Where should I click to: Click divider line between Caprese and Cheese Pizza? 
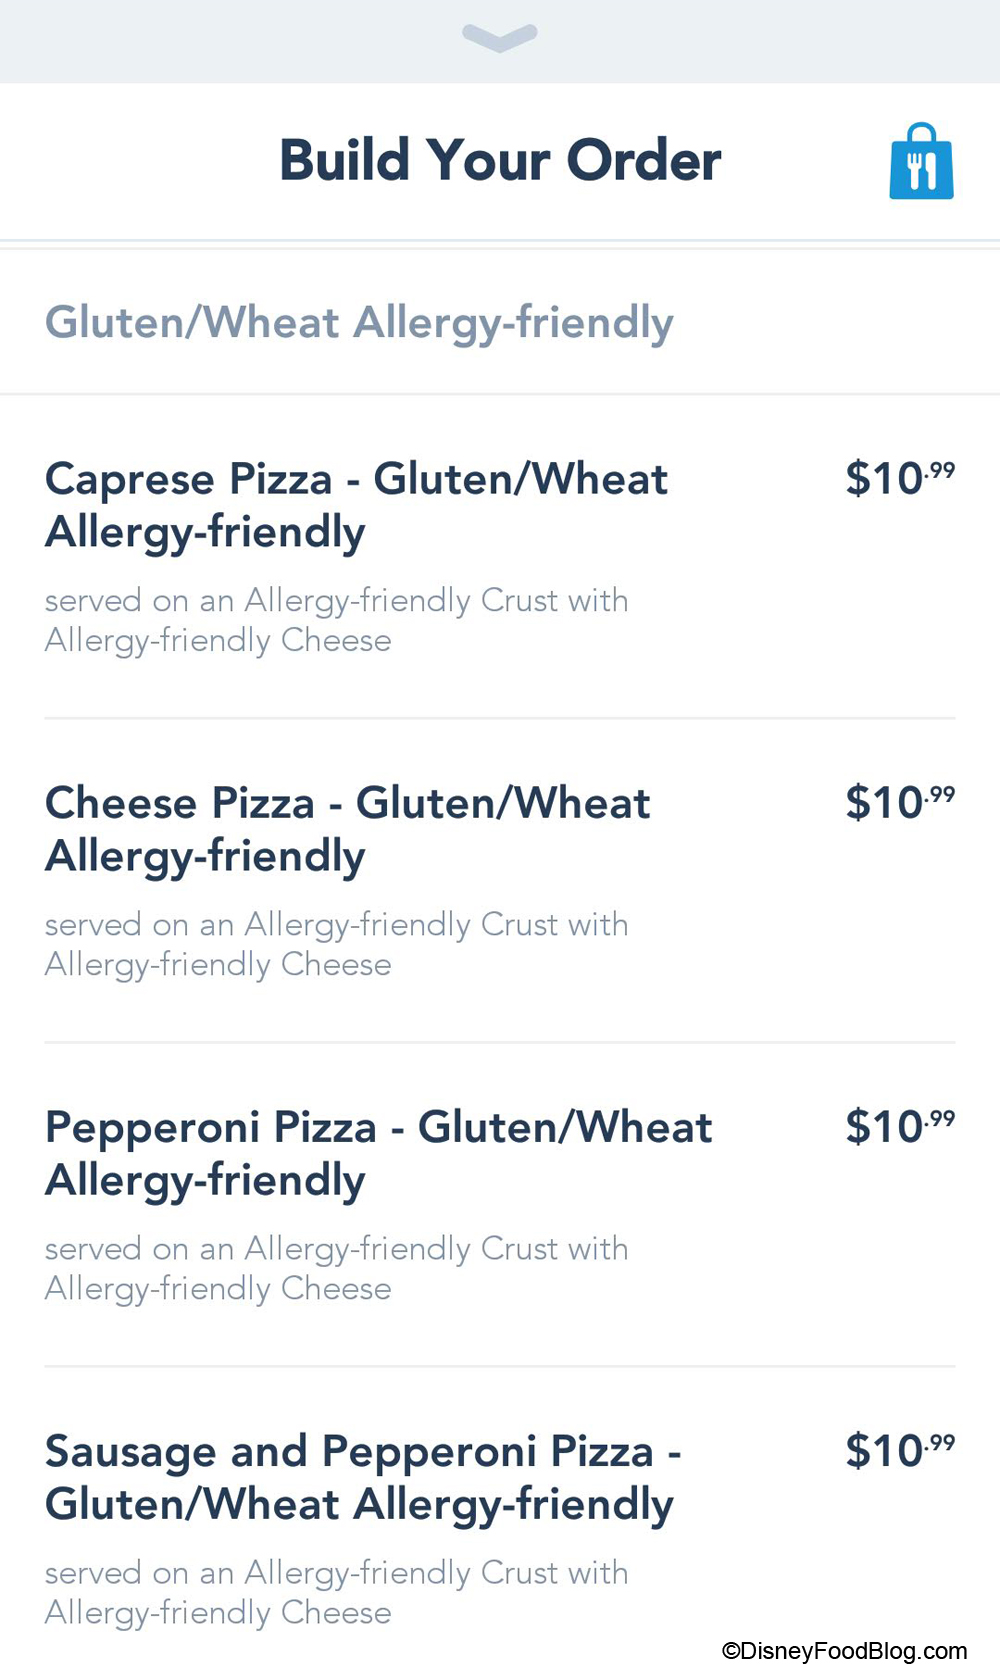pos(500,718)
